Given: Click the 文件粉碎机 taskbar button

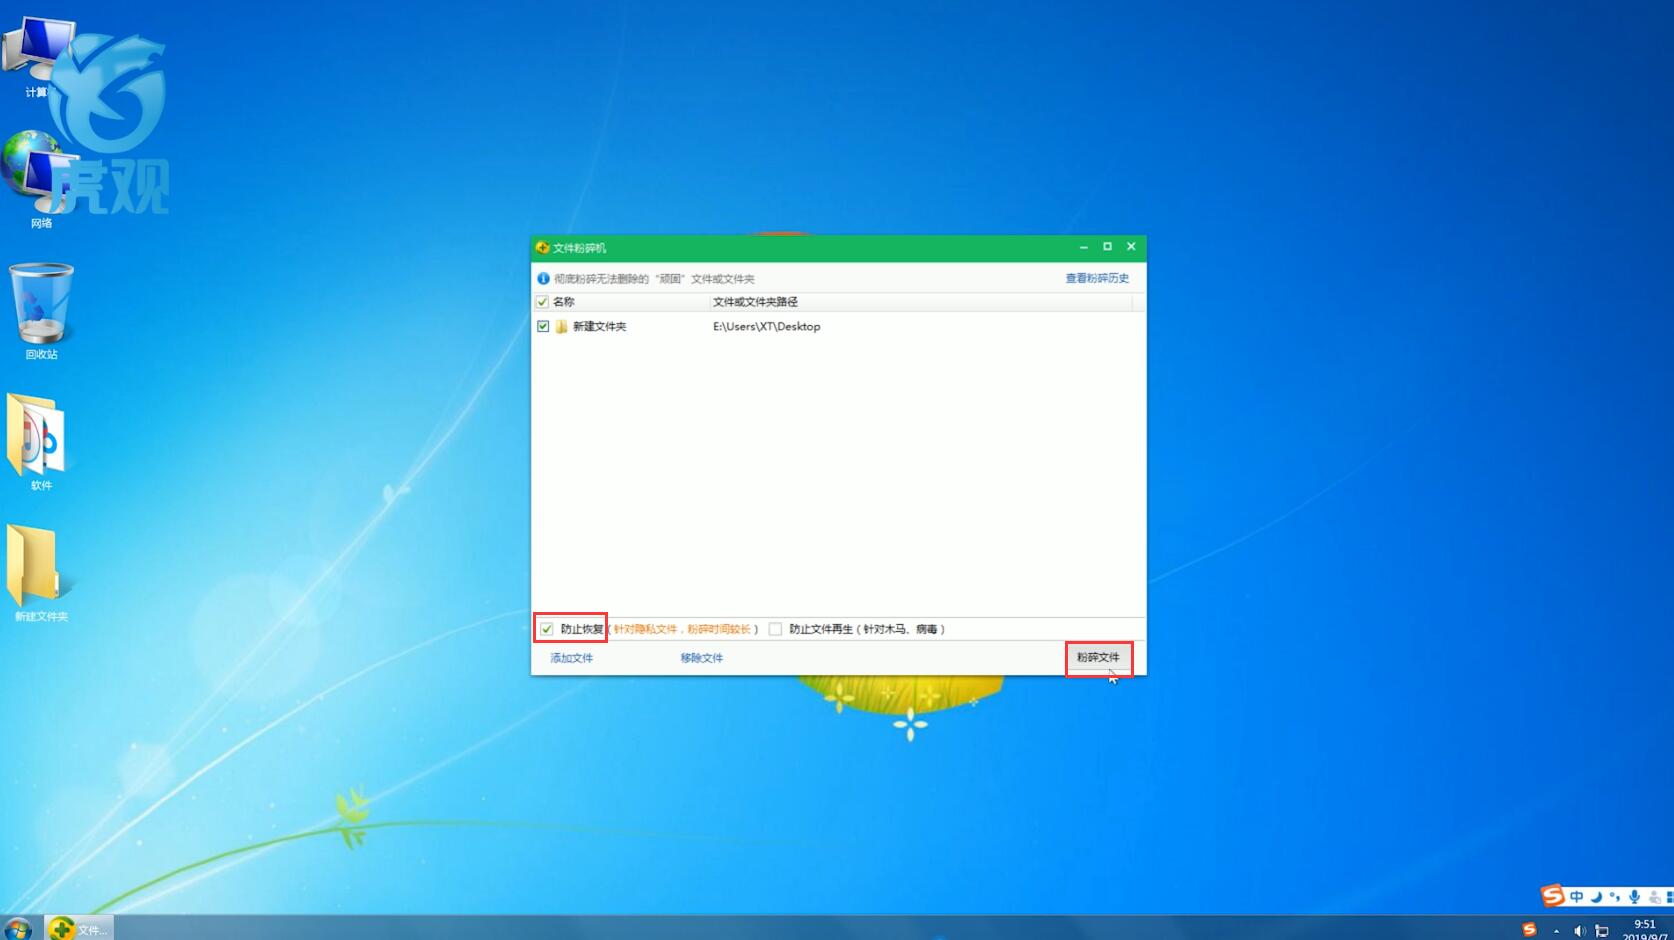Looking at the screenshot, I should tap(80, 929).
